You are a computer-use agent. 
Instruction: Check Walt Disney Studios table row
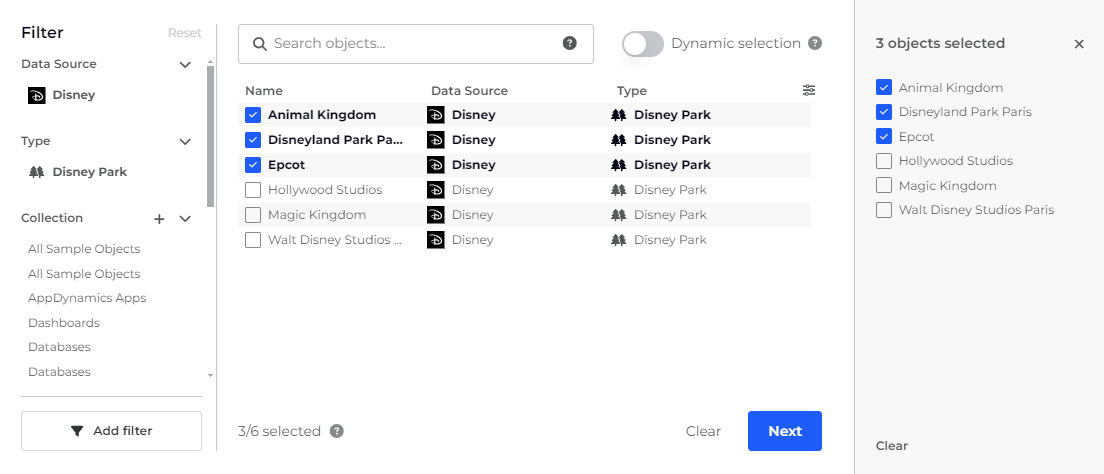(253, 240)
